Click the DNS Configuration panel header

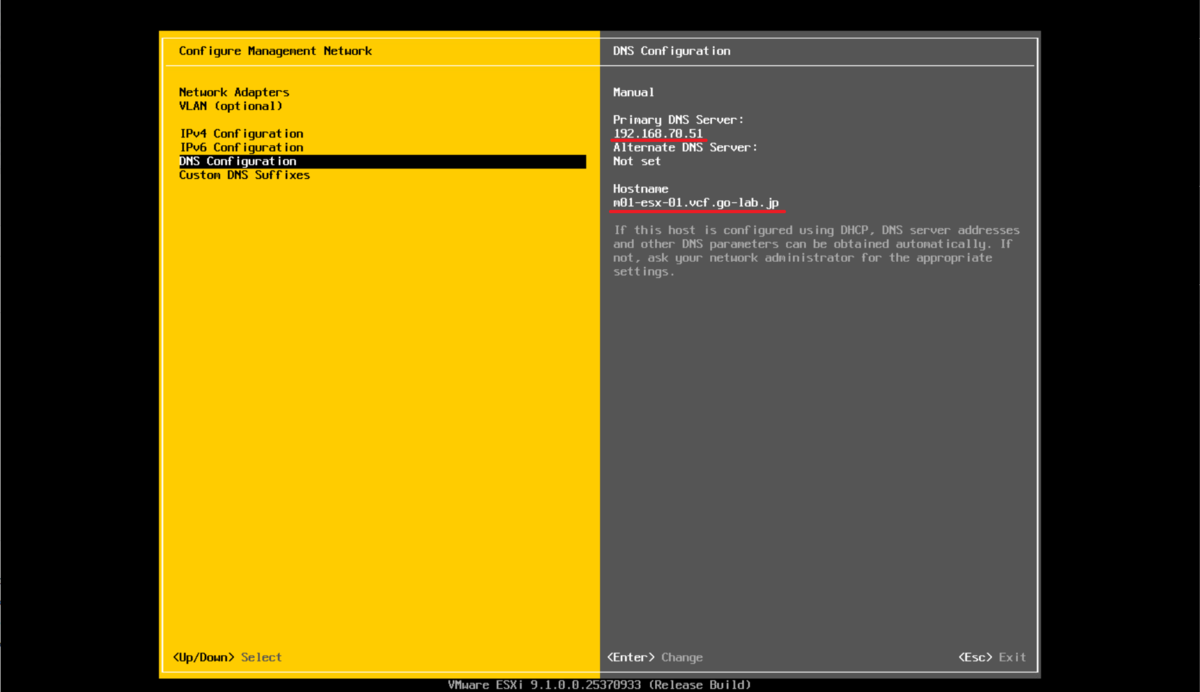[x=672, y=51]
